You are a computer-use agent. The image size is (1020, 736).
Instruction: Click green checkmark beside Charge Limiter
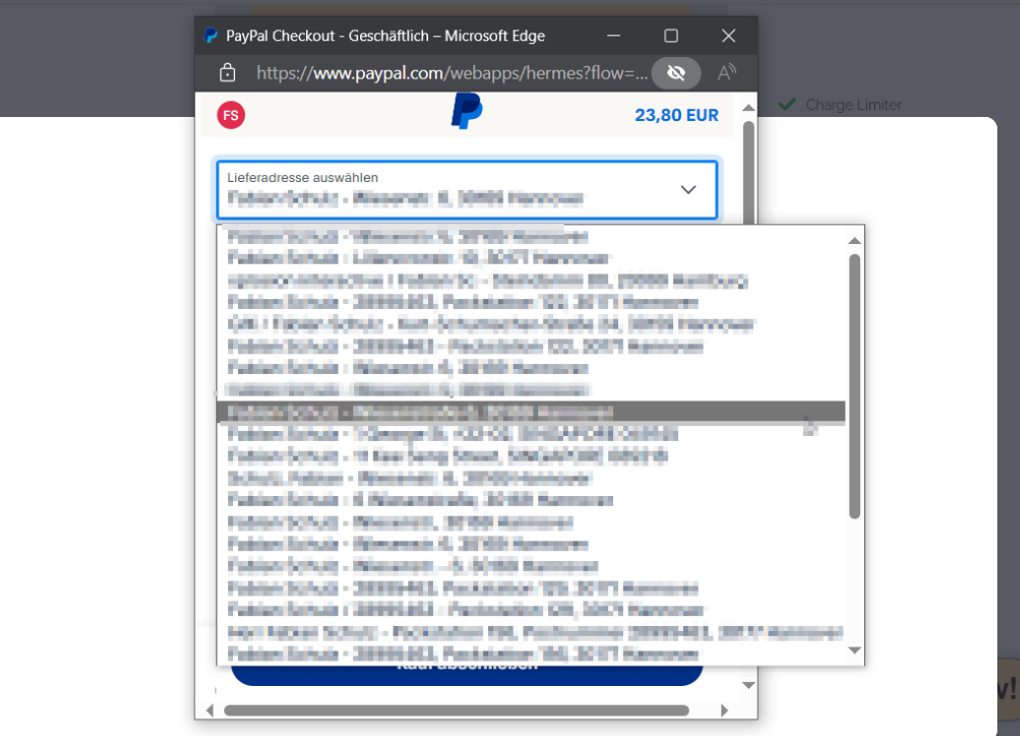point(787,104)
